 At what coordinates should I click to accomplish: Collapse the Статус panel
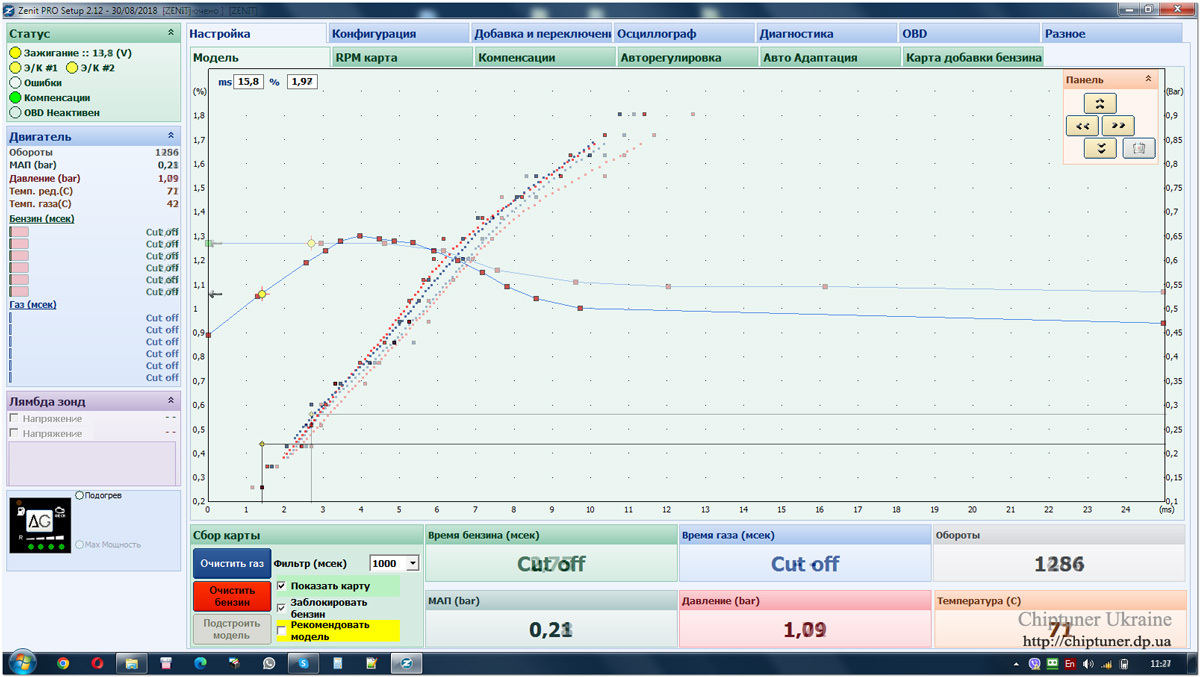tap(171, 33)
